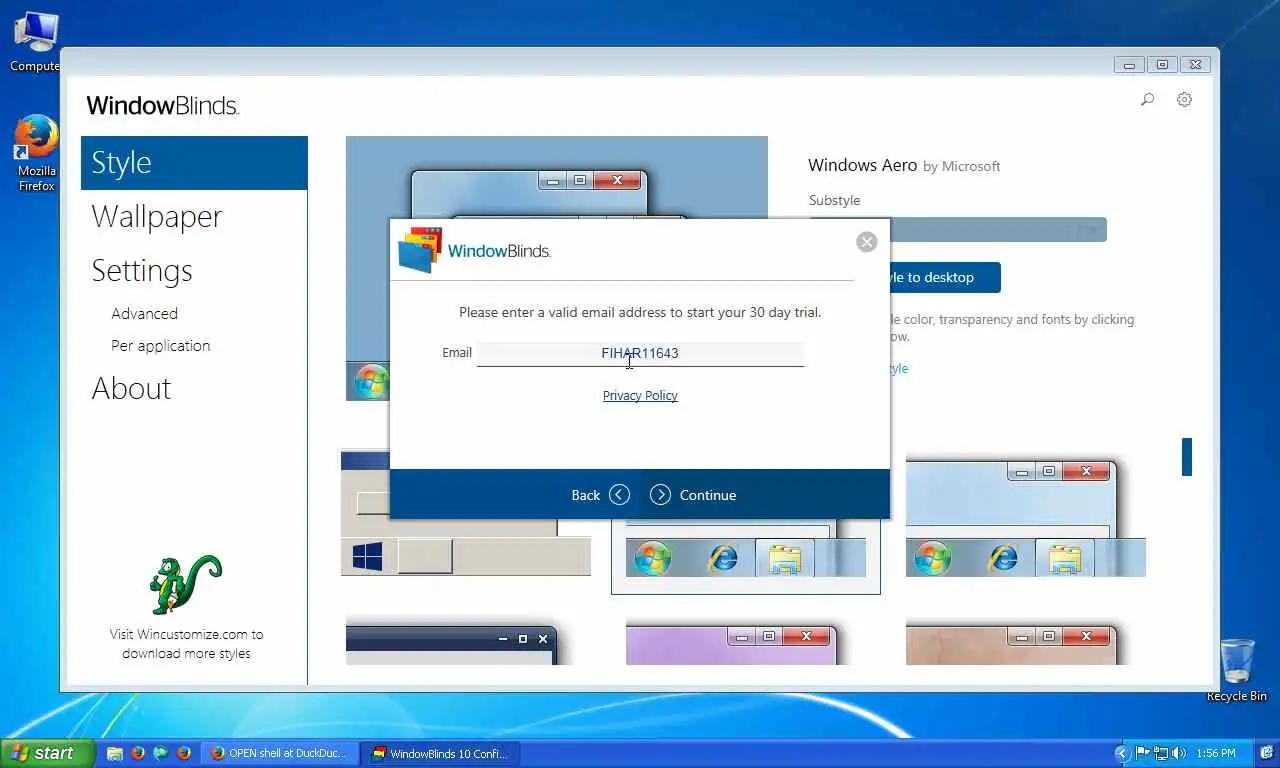Visit Wincustomize.com to download styles
1280x768 pixels.
[x=187, y=643]
